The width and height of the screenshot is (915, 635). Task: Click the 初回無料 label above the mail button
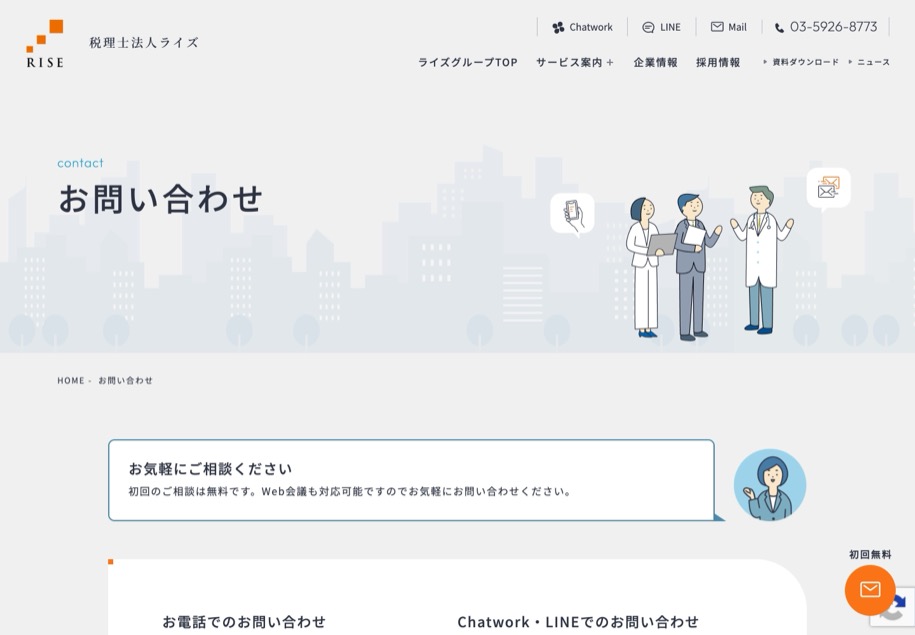tap(870, 554)
